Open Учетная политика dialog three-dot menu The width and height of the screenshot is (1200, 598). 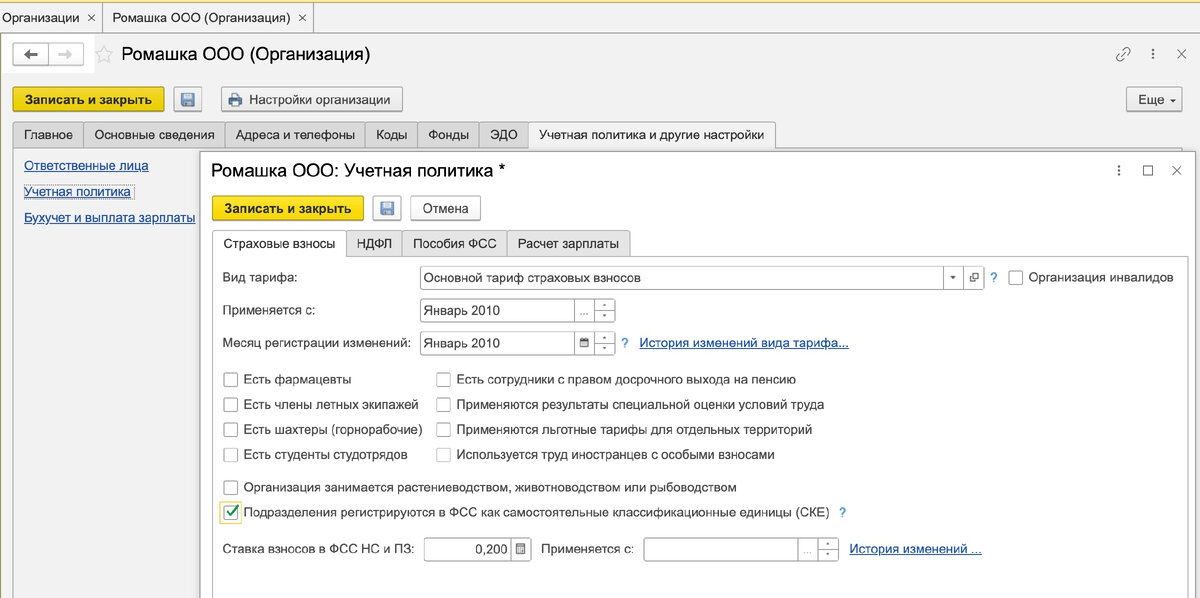pos(1118,171)
